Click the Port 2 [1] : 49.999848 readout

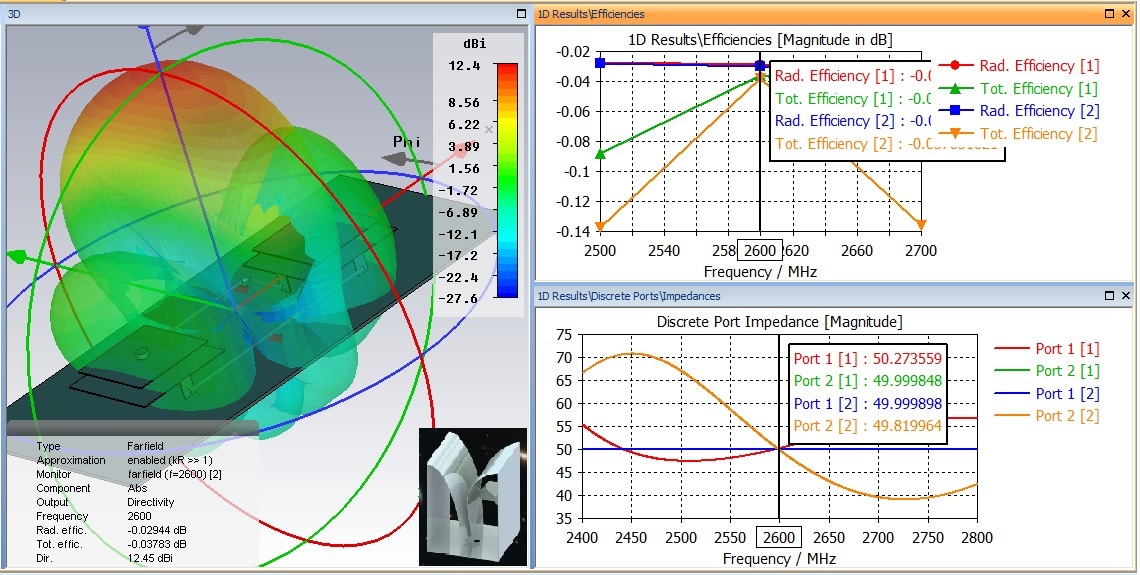click(x=868, y=381)
